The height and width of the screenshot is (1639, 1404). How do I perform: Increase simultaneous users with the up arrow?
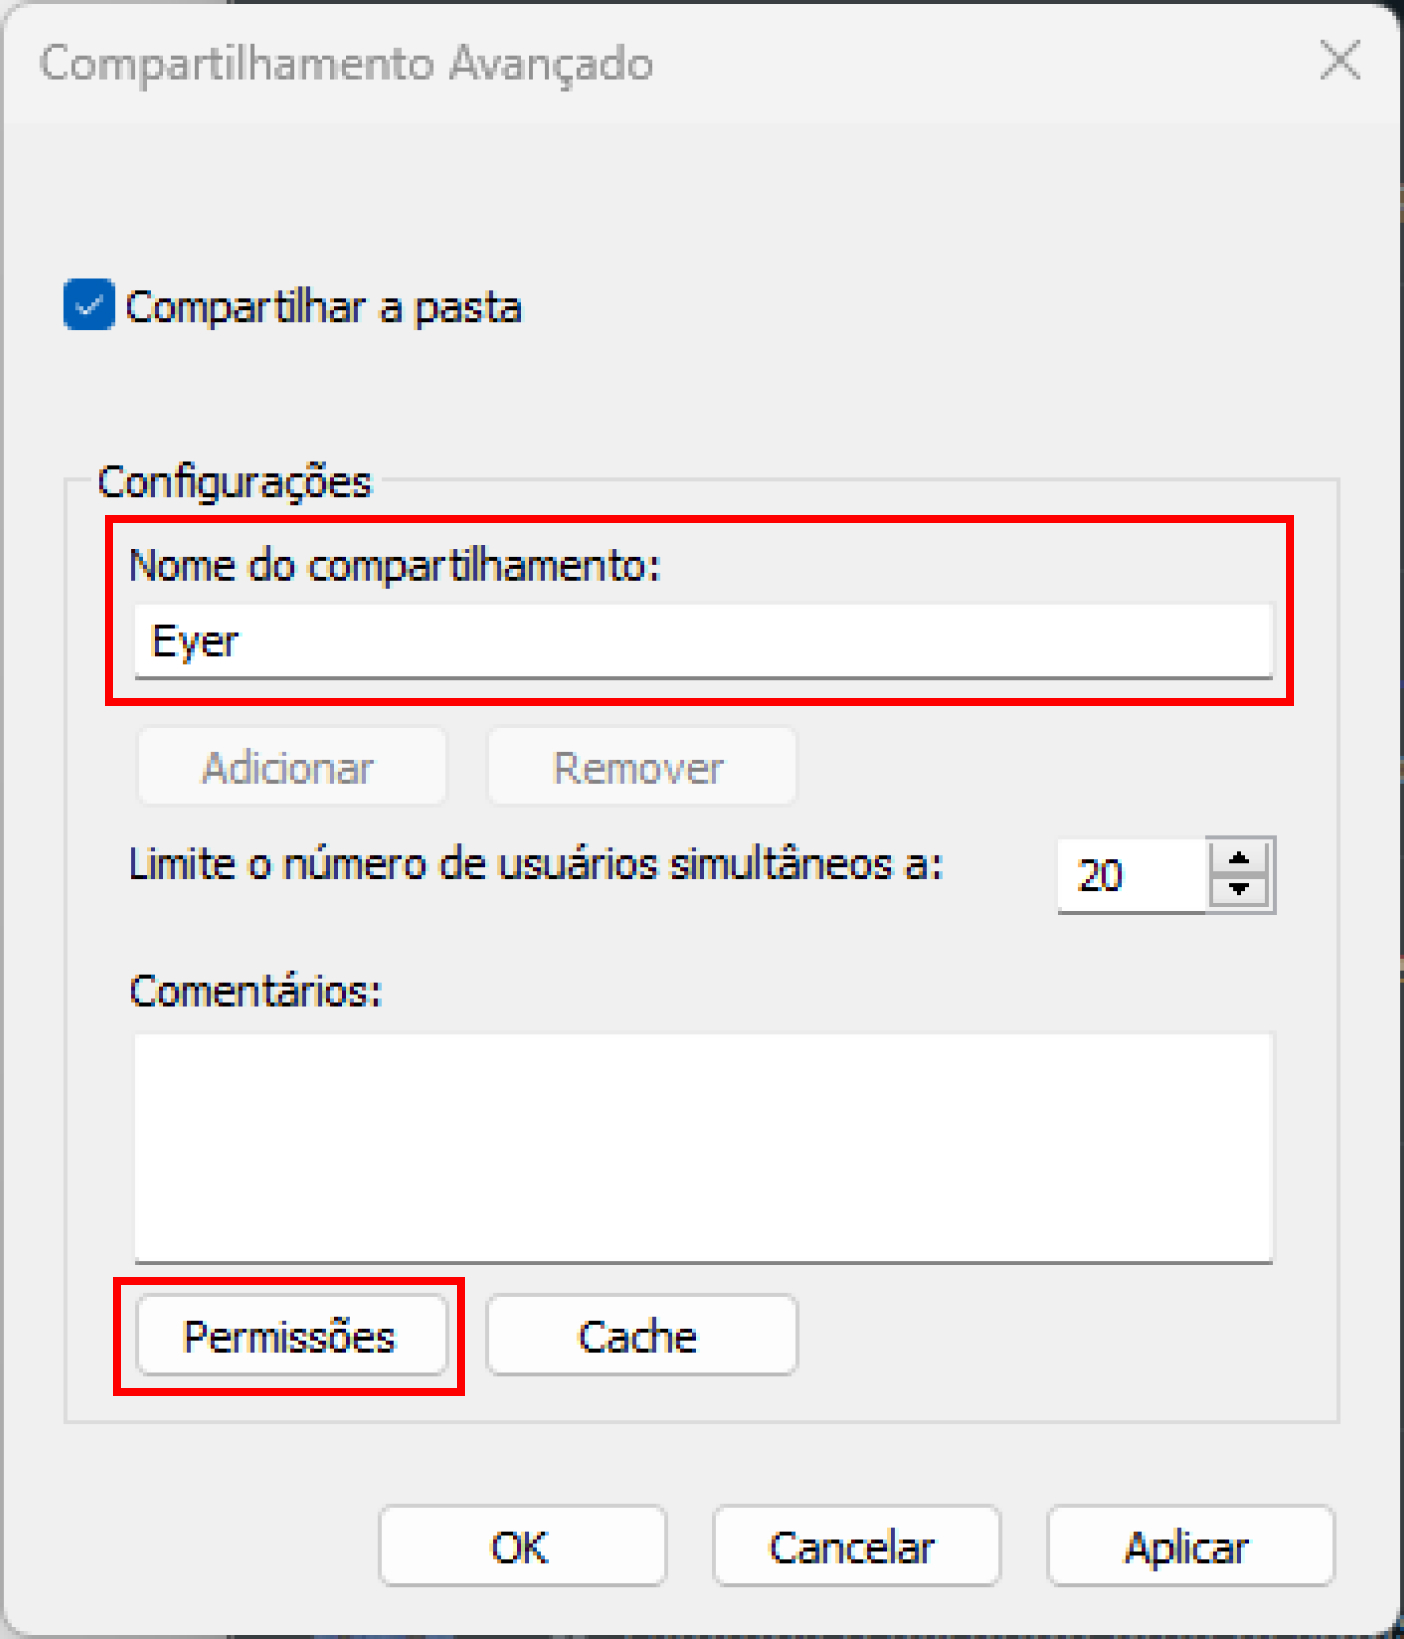(1239, 859)
